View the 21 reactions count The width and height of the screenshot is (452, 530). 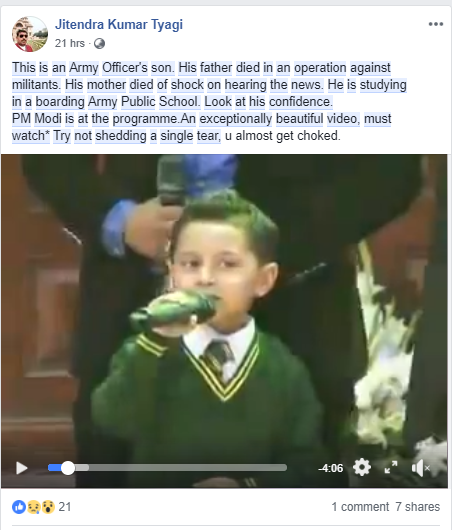coord(65,507)
